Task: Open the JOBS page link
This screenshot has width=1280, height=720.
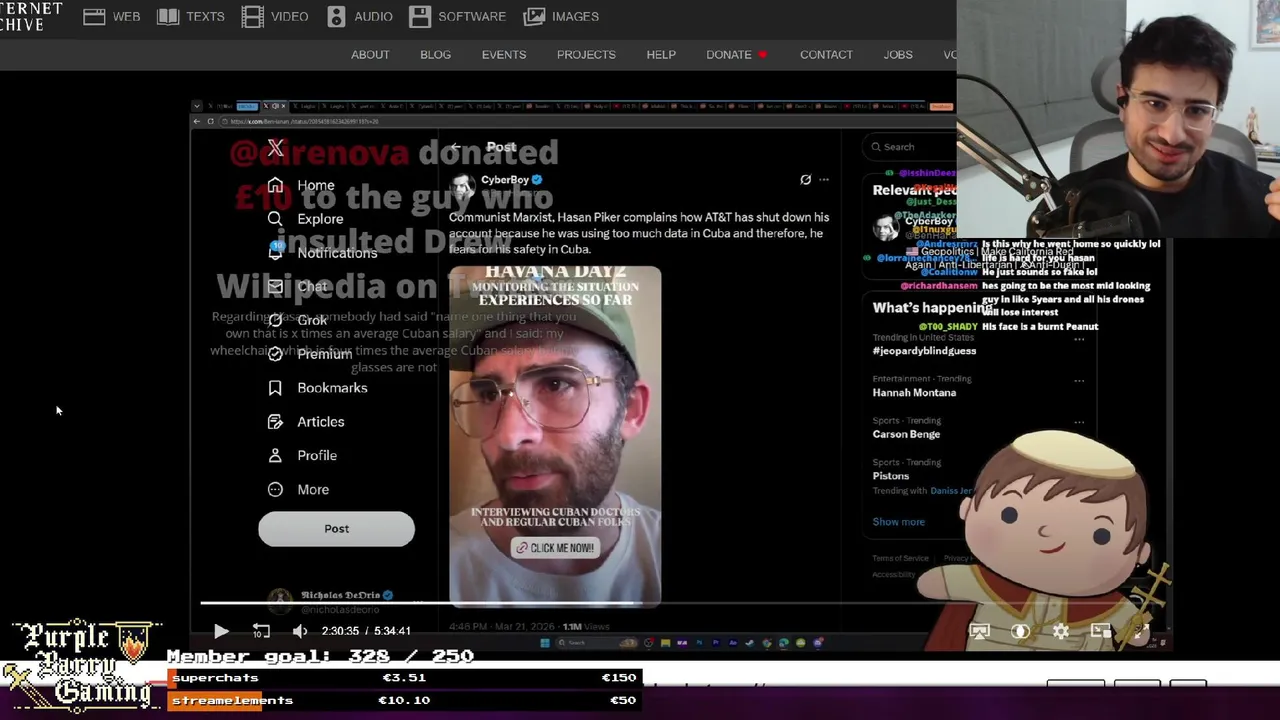Action: pyautogui.click(x=898, y=55)
